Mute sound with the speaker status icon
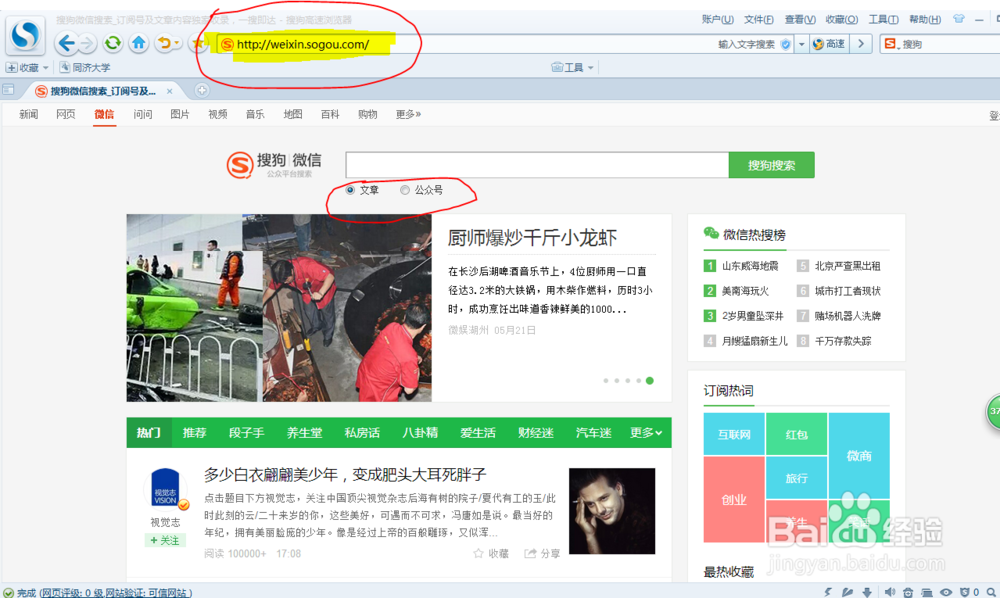Image resolution: width=1000 pixels, height=598 pixels. click(x=890, y=592)
